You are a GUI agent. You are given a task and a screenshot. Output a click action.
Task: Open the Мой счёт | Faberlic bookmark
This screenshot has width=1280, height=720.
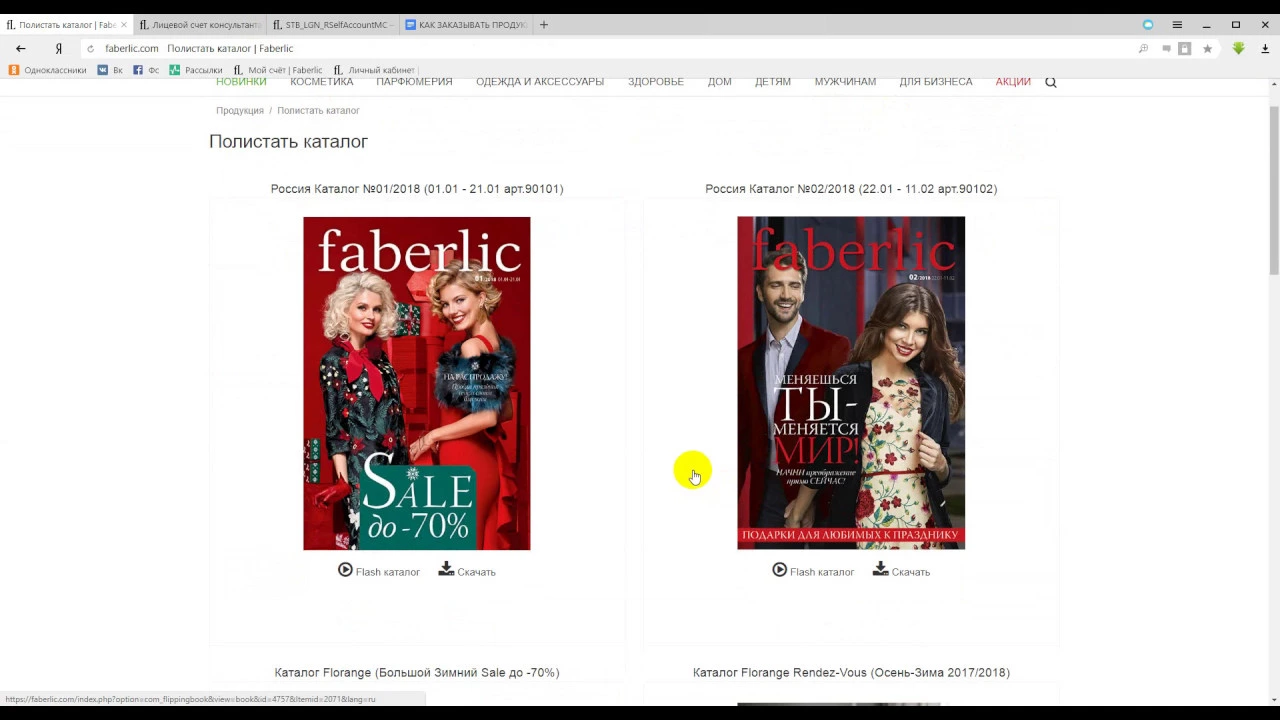coord(278,70)
